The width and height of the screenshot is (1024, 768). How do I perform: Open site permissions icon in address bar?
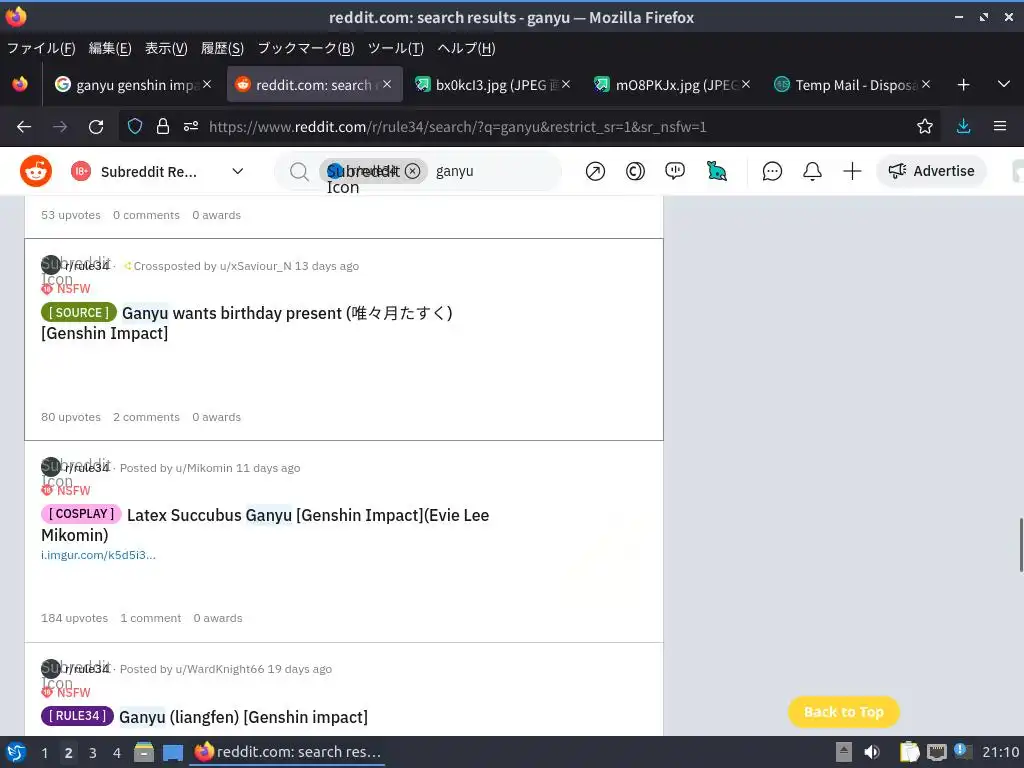click(191, 126)
